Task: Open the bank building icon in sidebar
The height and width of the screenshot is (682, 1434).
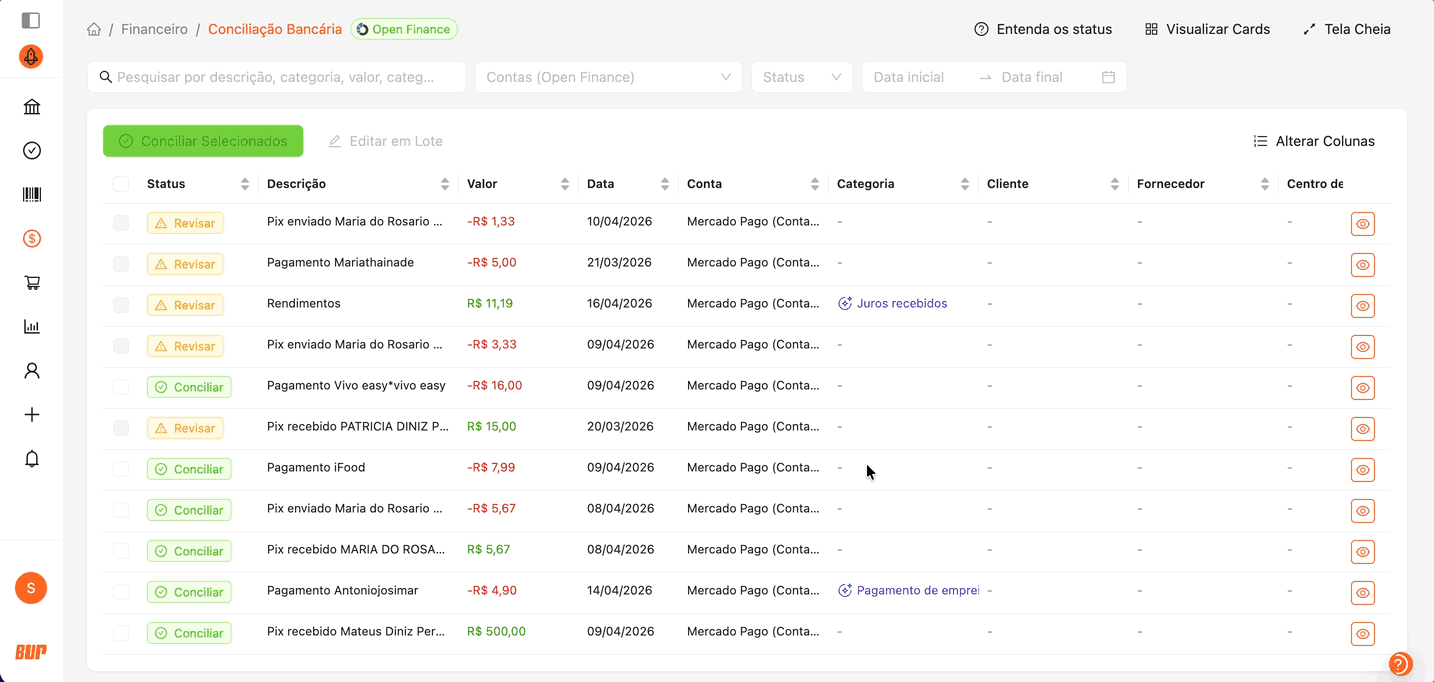Action: [x=32, y=107]
